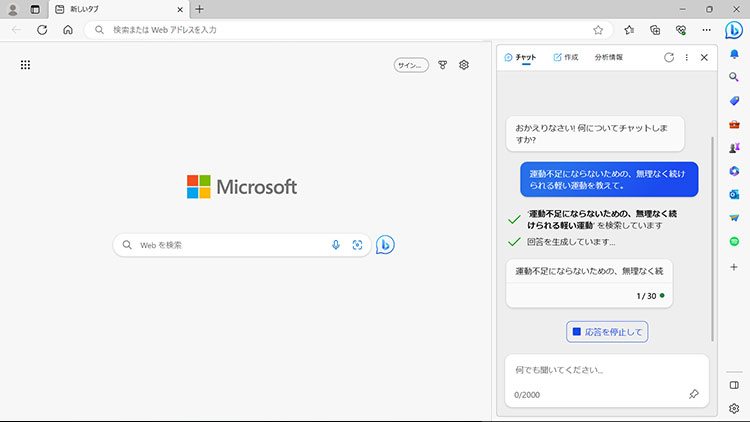750x422 pixels.
Task: Start voice search with microphone icon
Action: (x=336, y=245)
